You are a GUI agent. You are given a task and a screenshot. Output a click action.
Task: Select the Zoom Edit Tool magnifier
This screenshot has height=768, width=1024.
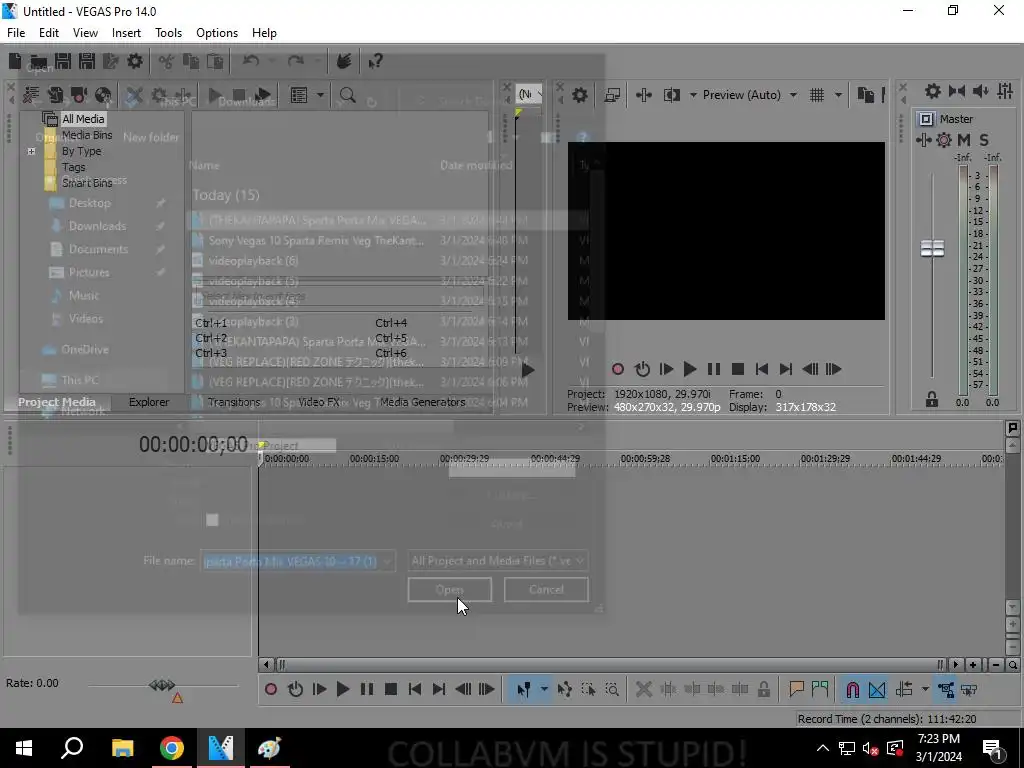613,690
